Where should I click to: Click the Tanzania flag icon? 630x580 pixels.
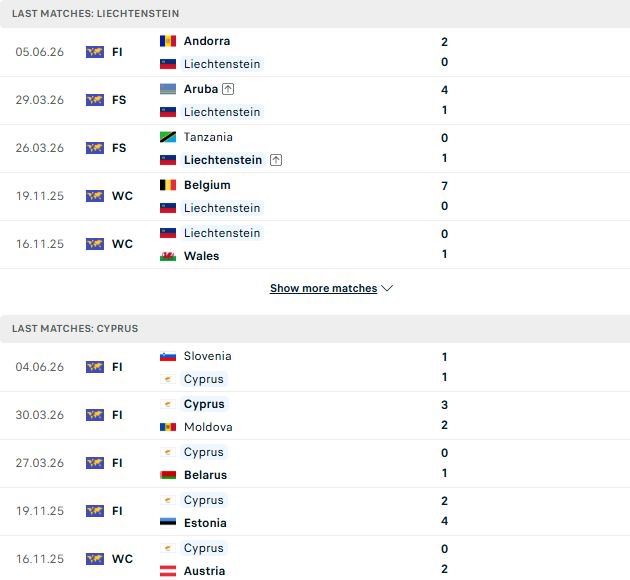point(168,137)
